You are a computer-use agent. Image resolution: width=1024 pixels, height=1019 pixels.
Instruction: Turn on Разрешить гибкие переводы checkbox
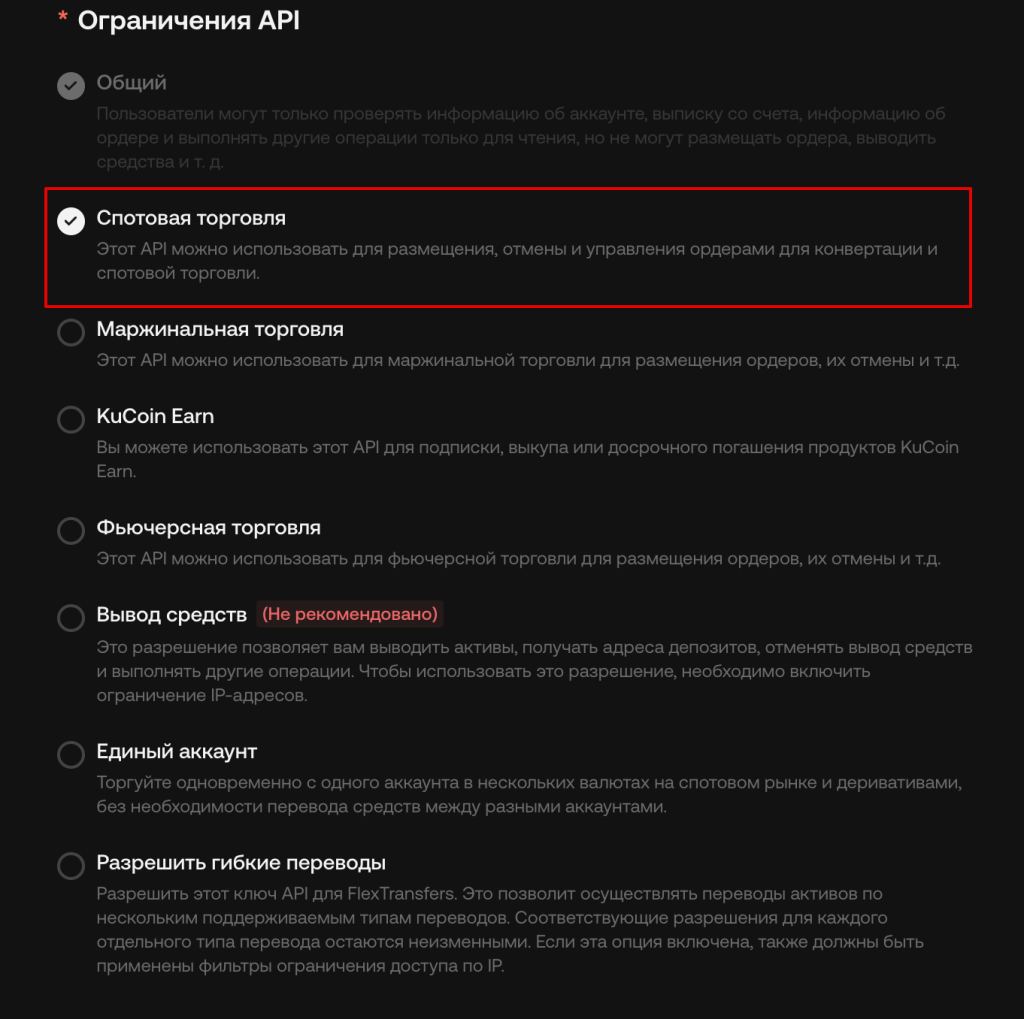coord(71,866)
